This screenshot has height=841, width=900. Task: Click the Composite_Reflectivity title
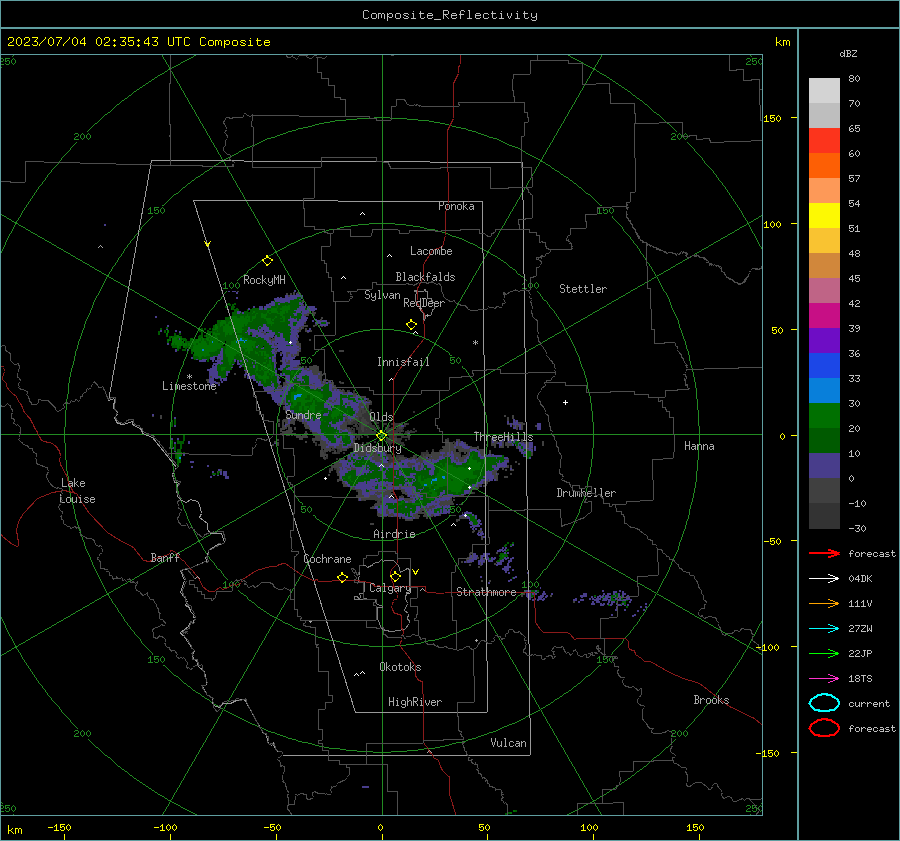(449, 15)
